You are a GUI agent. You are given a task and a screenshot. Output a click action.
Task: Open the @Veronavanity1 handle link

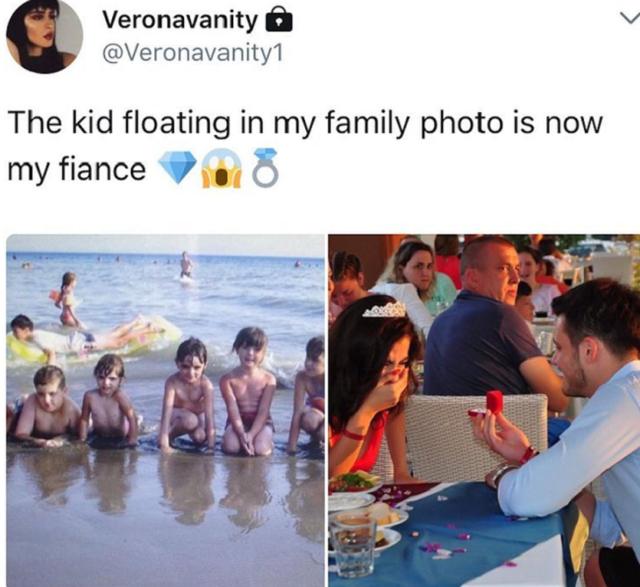tap(193, 52)
